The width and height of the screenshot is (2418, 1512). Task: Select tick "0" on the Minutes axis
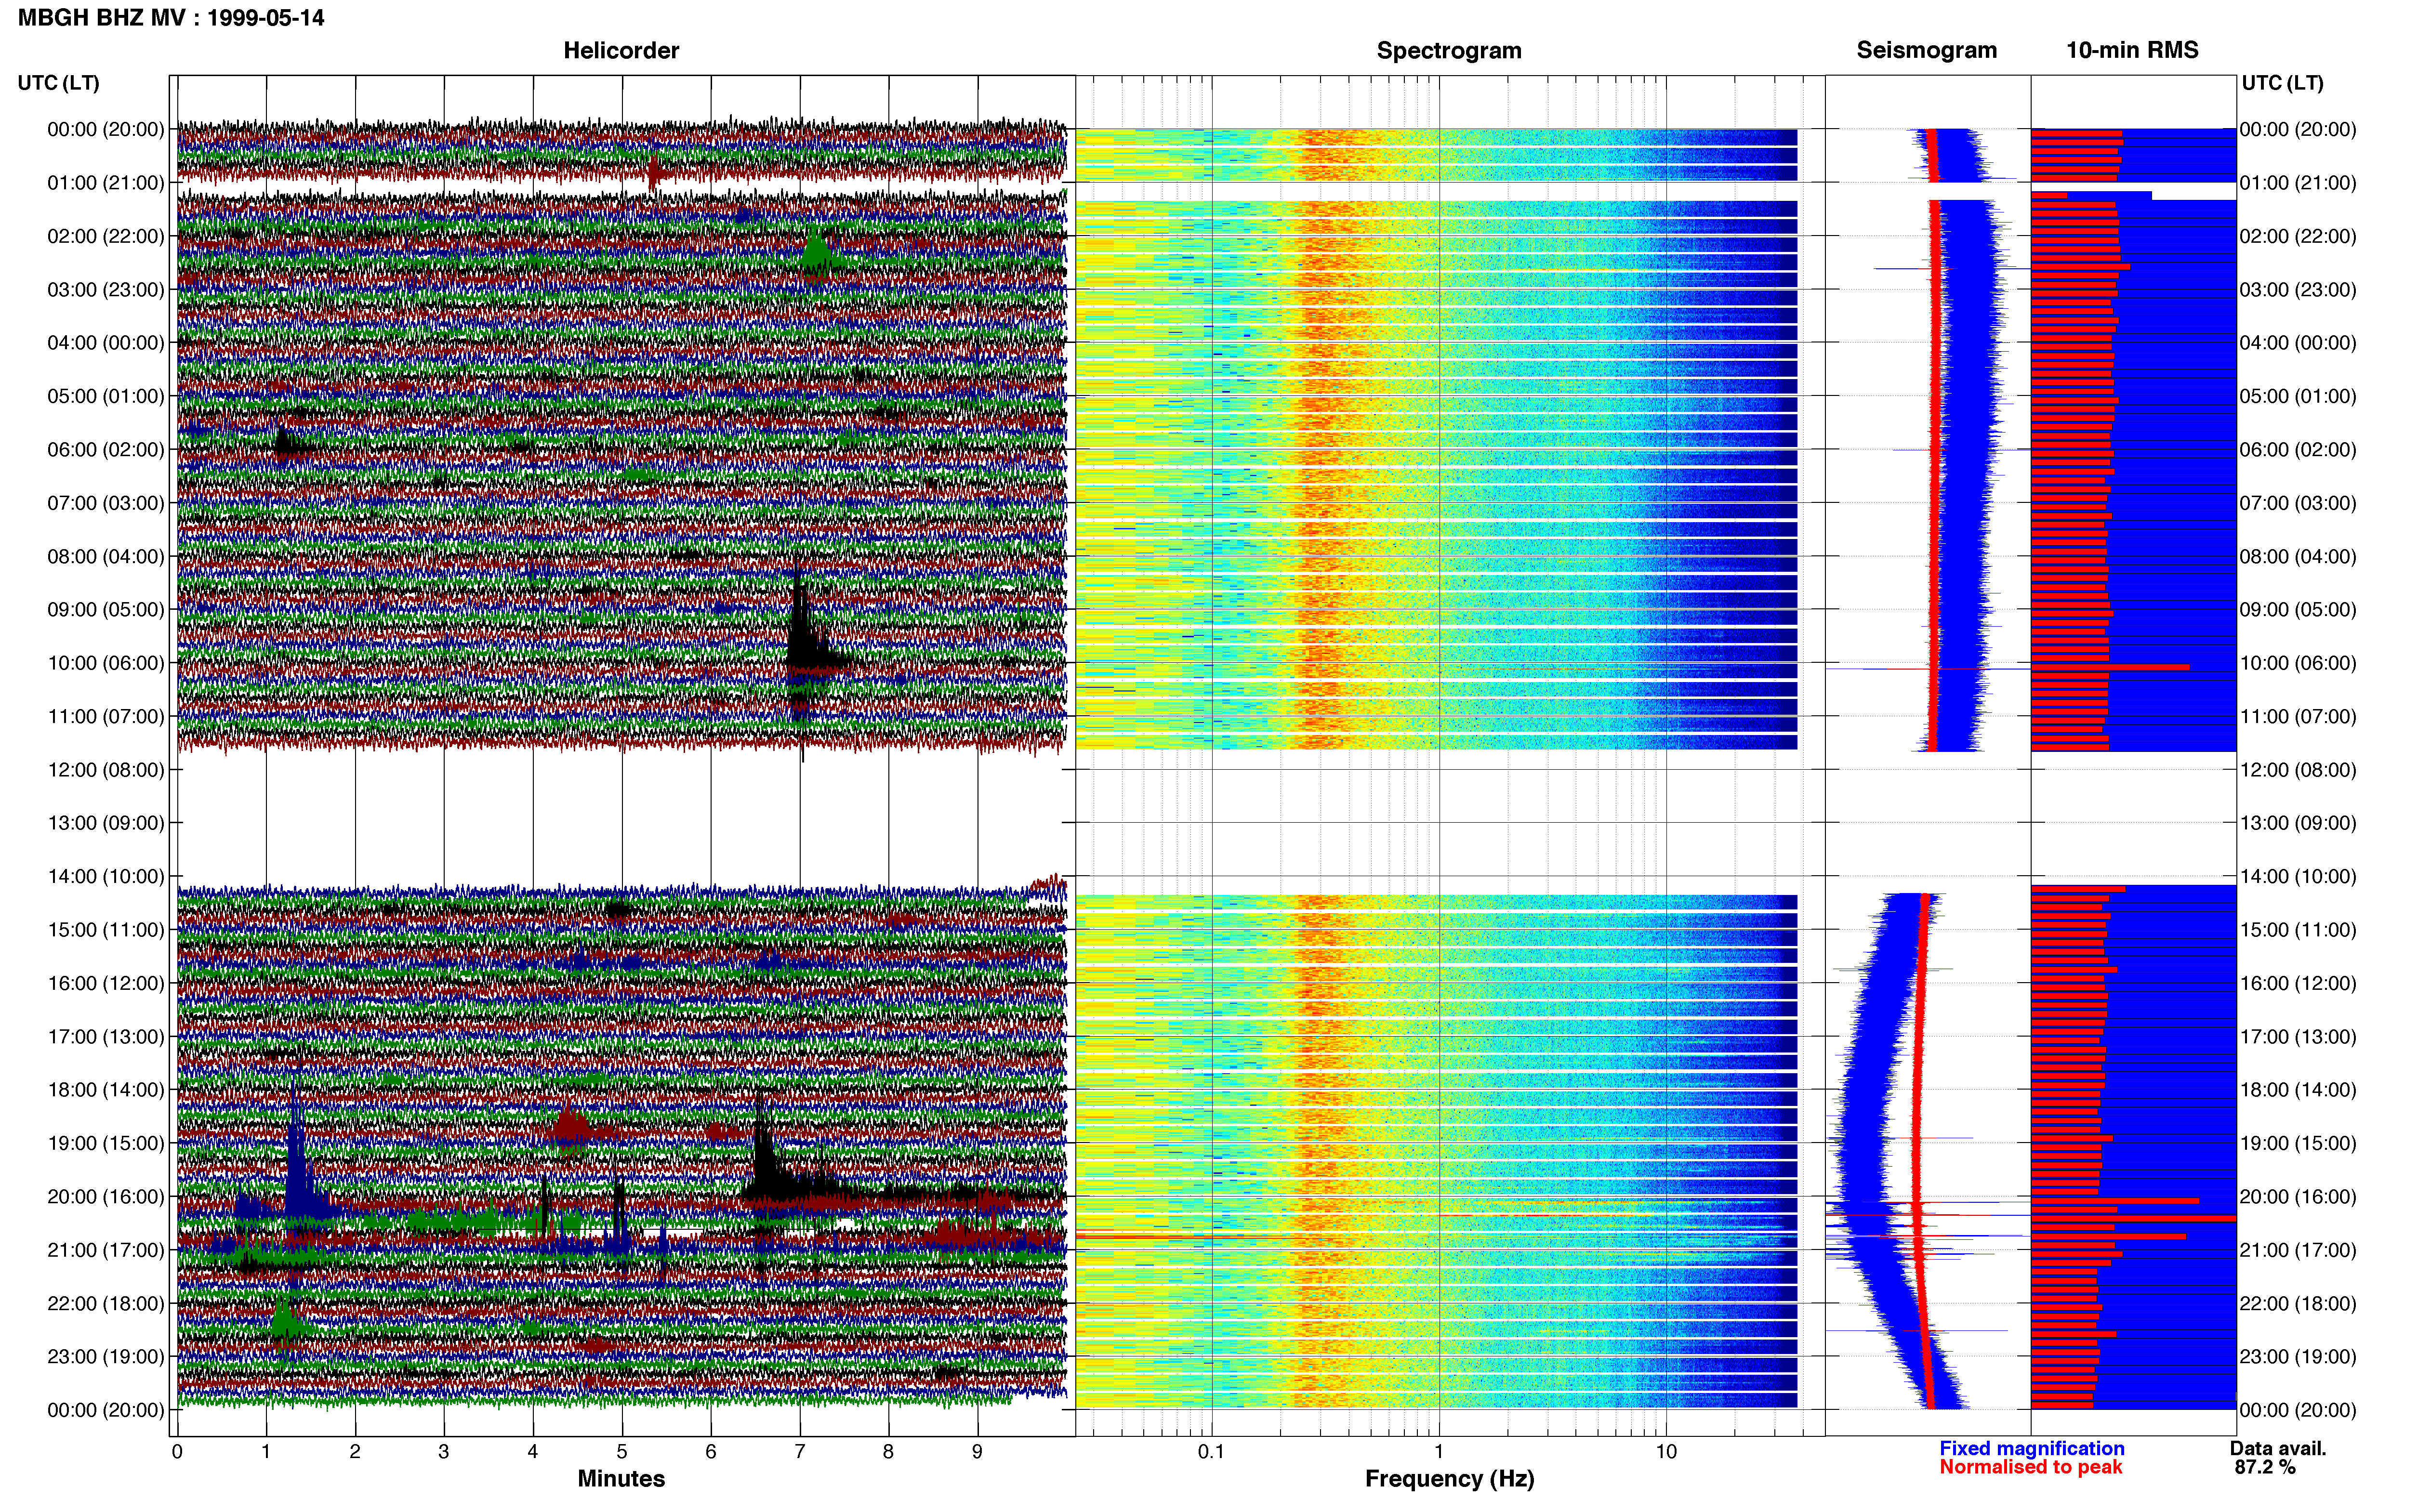(x=177, y=1452)
